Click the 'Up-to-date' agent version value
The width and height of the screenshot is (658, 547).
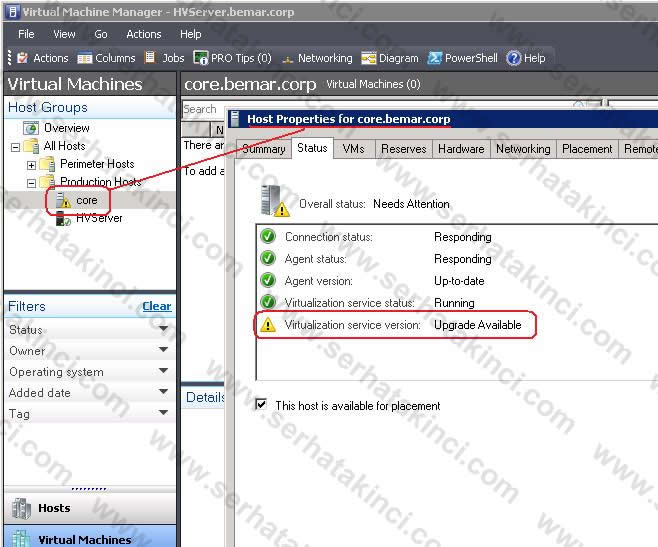(x=459, y=281)
